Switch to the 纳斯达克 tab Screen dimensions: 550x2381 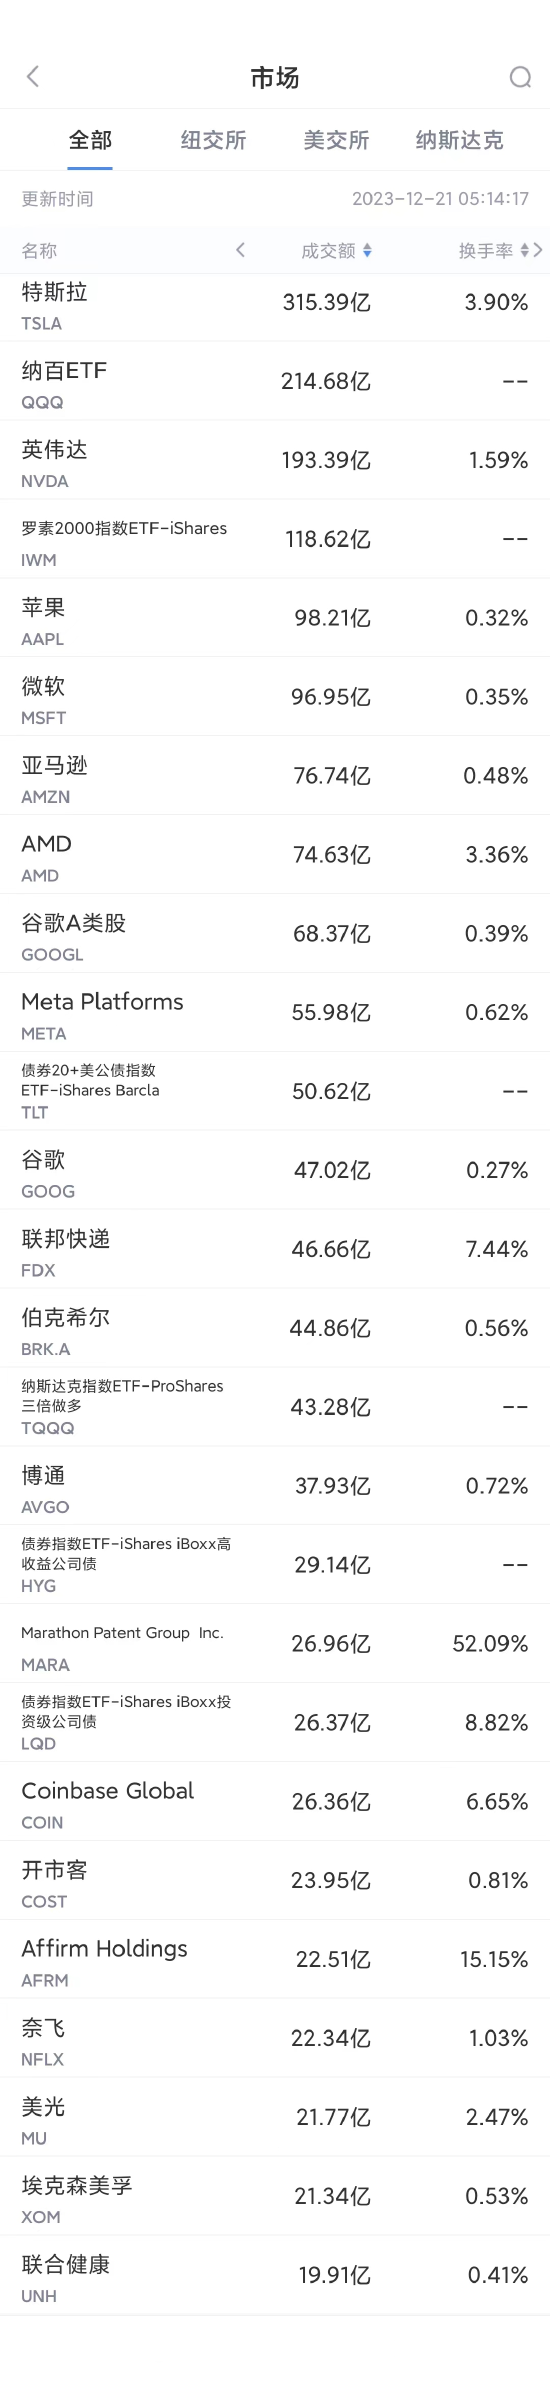coord(459,140)
